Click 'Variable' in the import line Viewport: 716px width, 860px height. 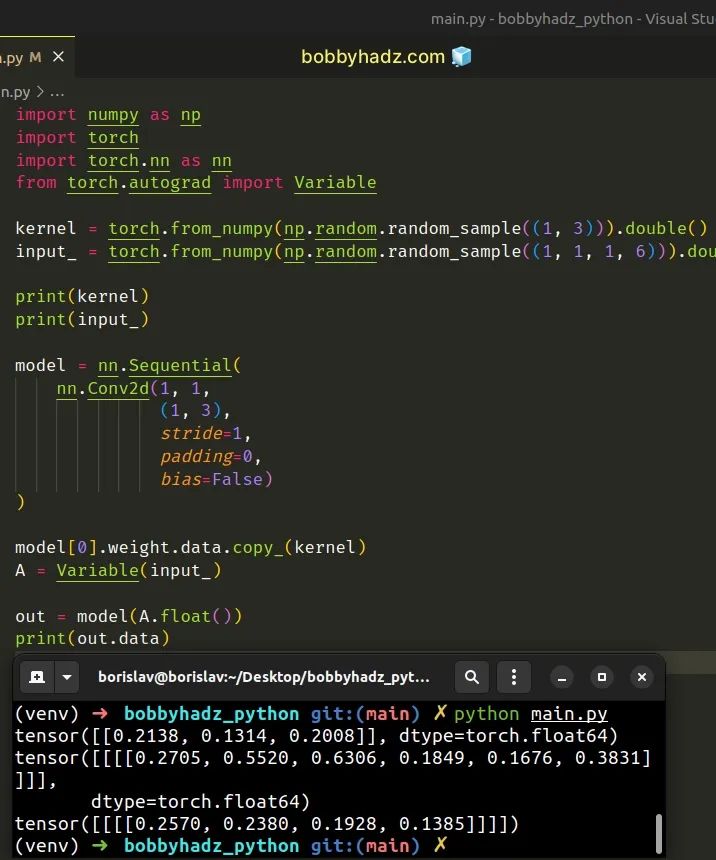point(335,183)
